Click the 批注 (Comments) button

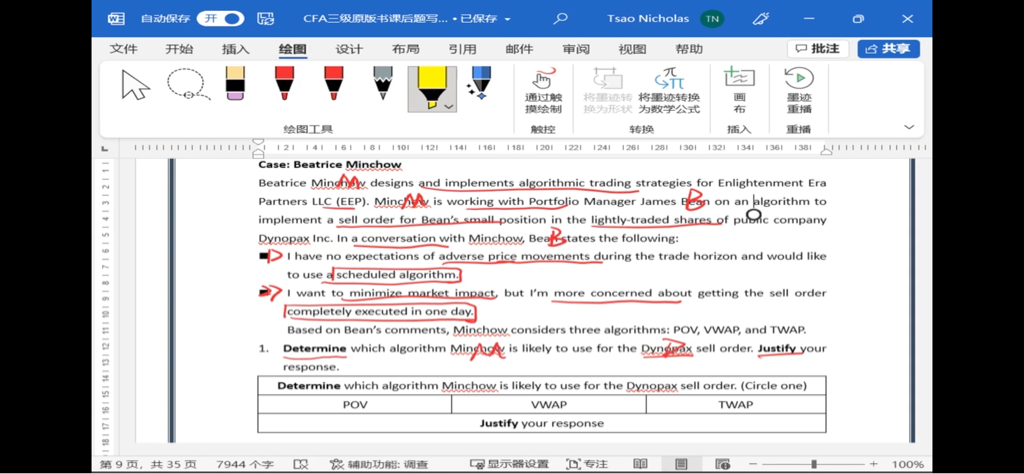(818, 49)
